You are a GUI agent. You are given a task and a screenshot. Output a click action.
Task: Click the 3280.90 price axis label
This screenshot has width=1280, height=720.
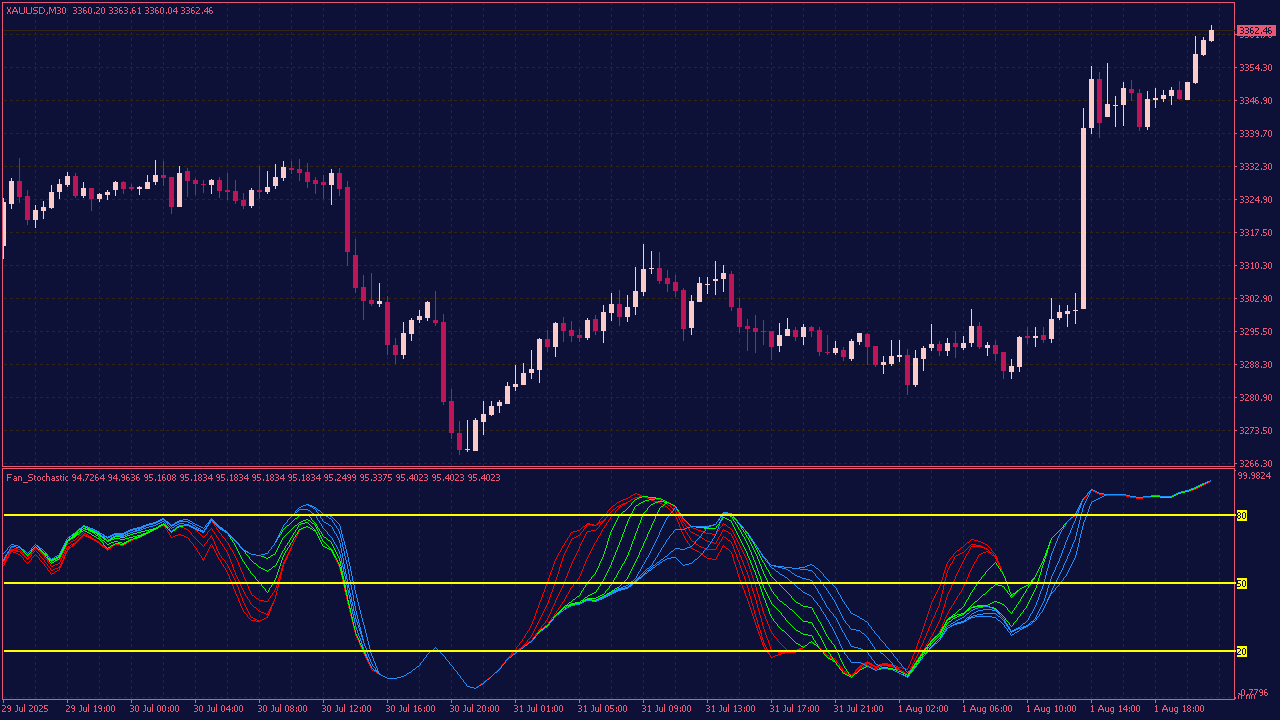tap(1254, 398)
